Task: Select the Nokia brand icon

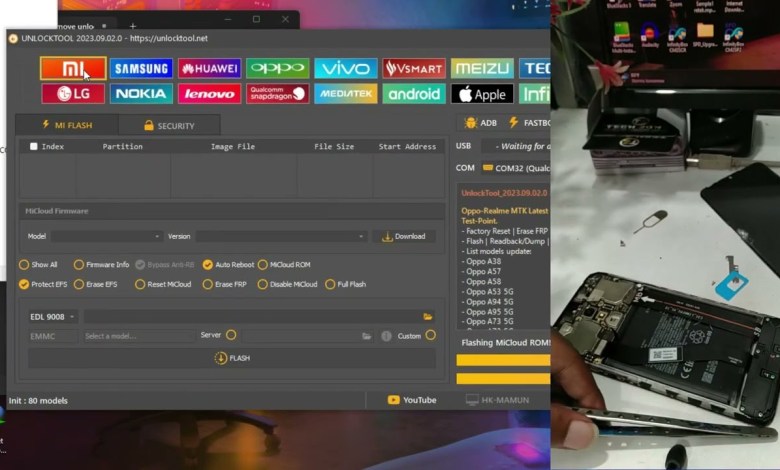Action: click(141, 94)
